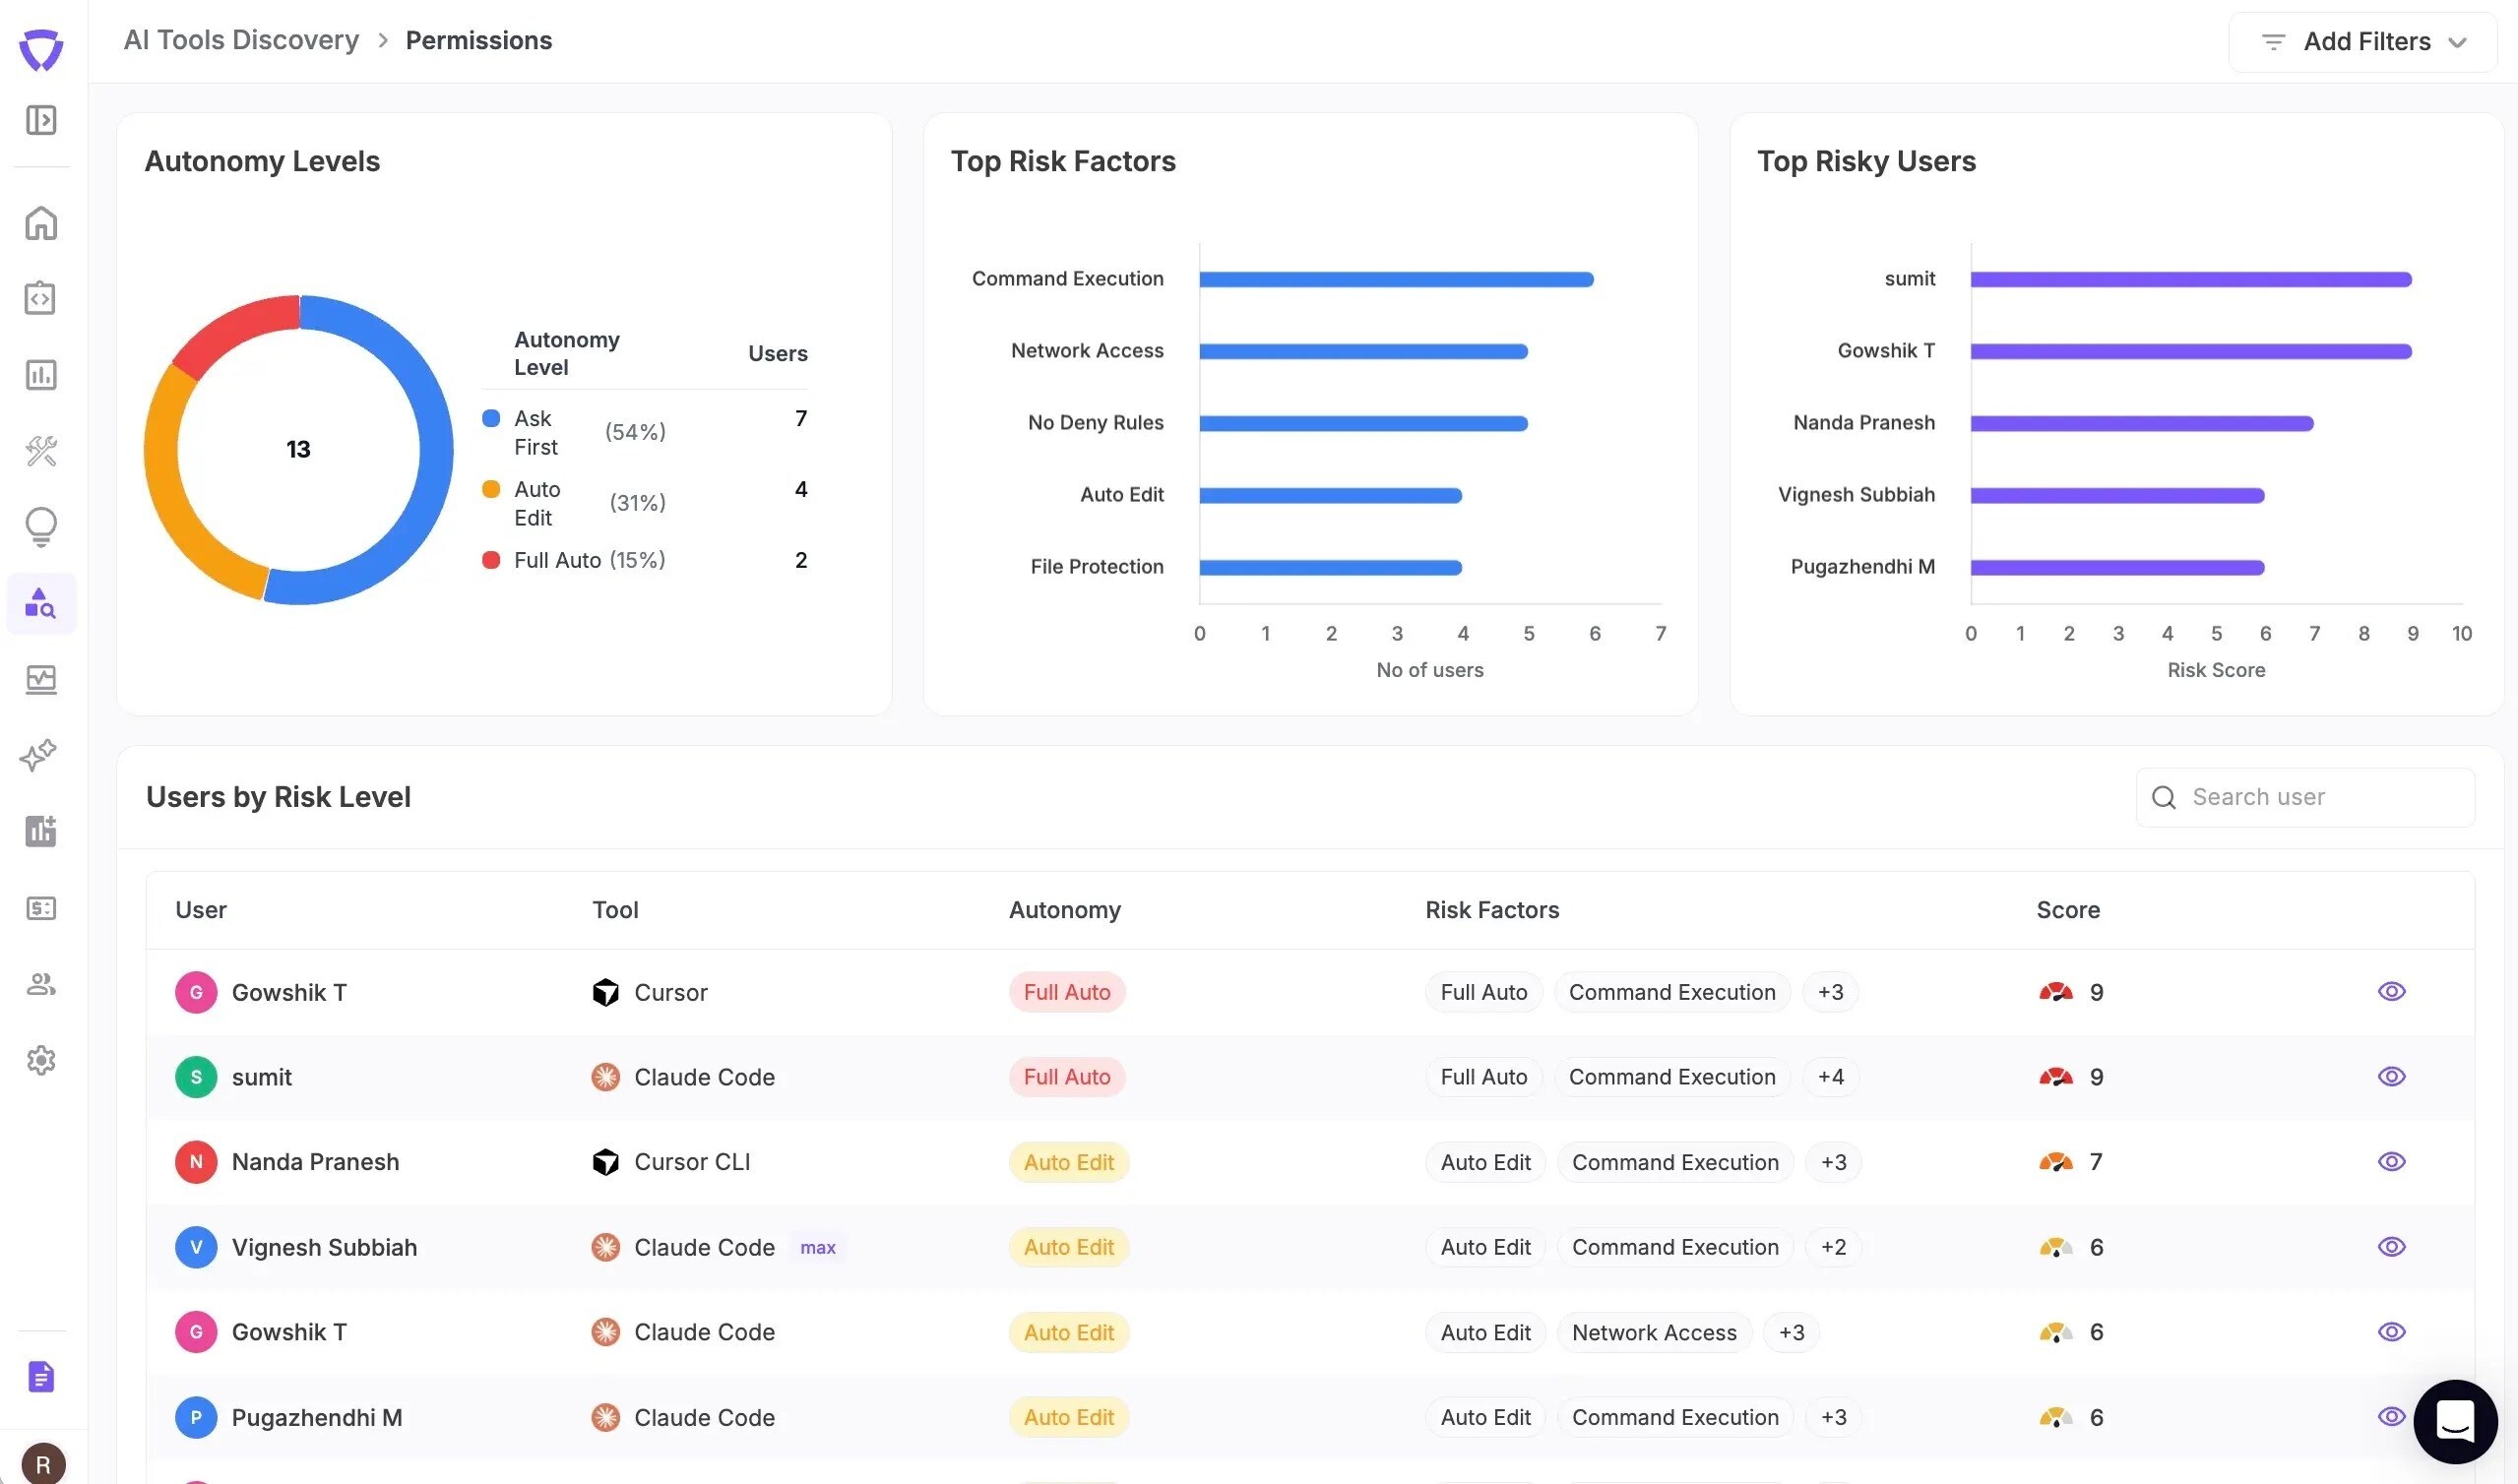Click eye icon for Vignesh Subbiah row
This screenshot has width=2518, height=1484.
pyautogui.click(x=2391, y=1247)
